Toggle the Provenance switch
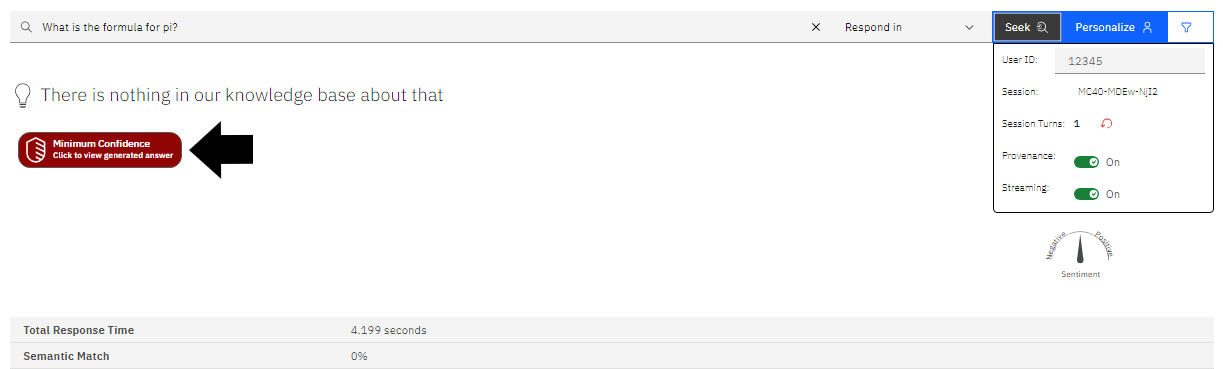Screen dimensions: 1223x369 point(1086,162)
